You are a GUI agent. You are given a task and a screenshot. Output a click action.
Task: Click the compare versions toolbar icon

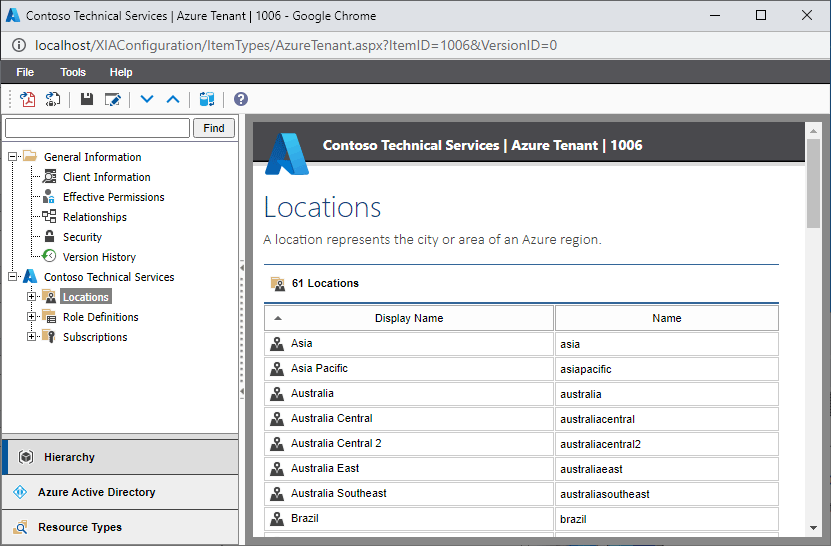click(207, 99)
